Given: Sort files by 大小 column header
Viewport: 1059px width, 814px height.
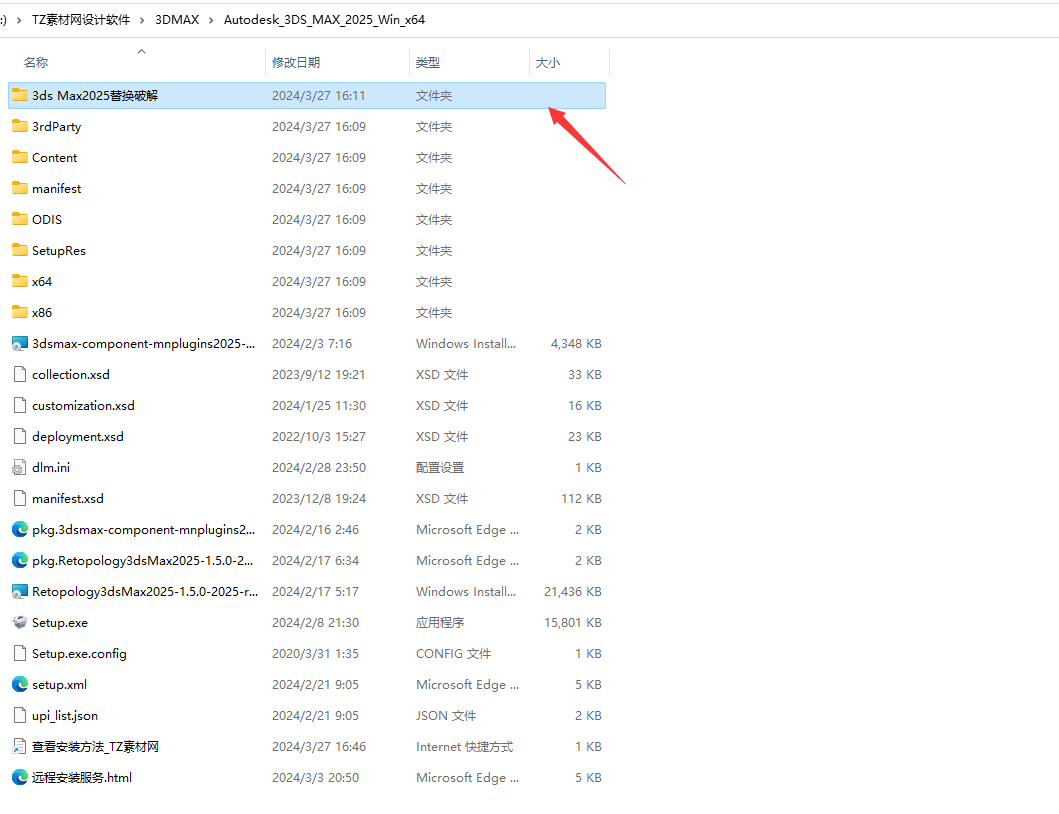Looking at the screenshot, I should point(548,63).
